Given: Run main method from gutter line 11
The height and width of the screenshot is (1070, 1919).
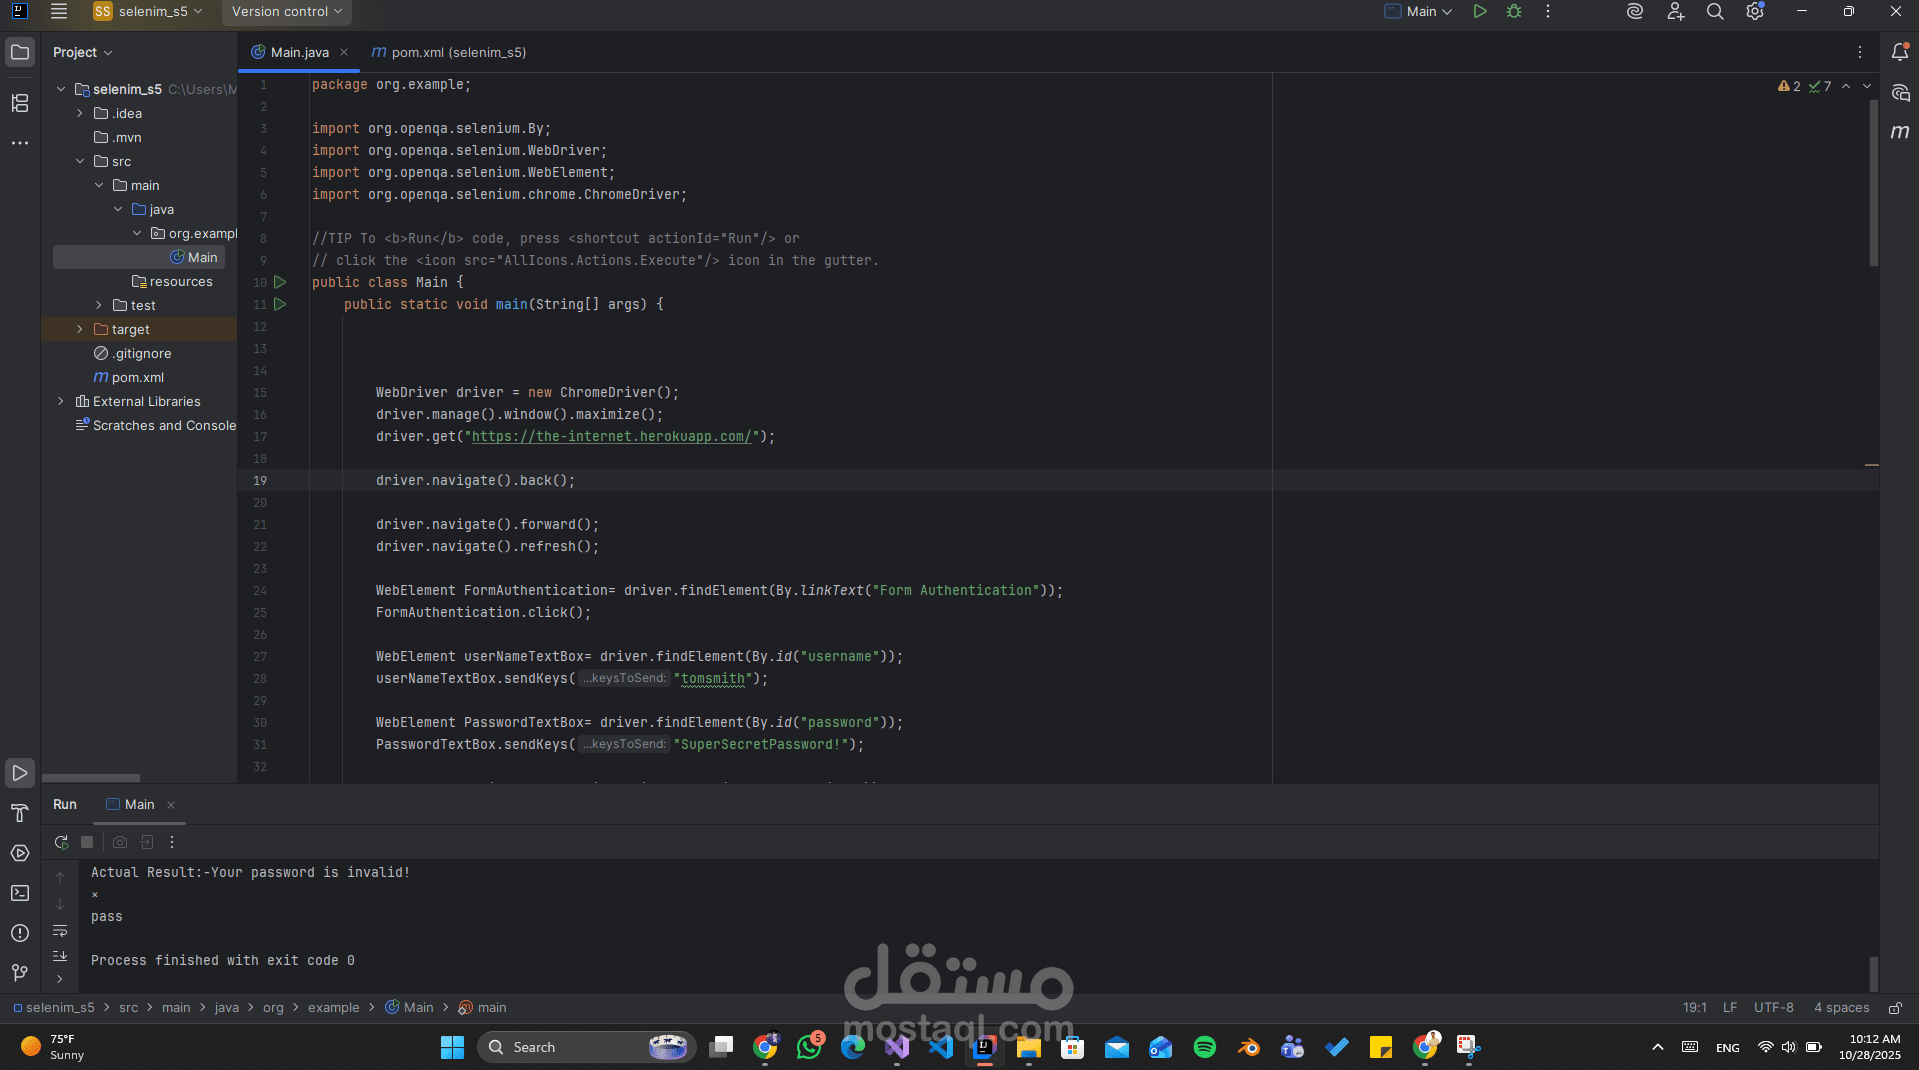Looking at the screenshot, I should click(280, 304).
